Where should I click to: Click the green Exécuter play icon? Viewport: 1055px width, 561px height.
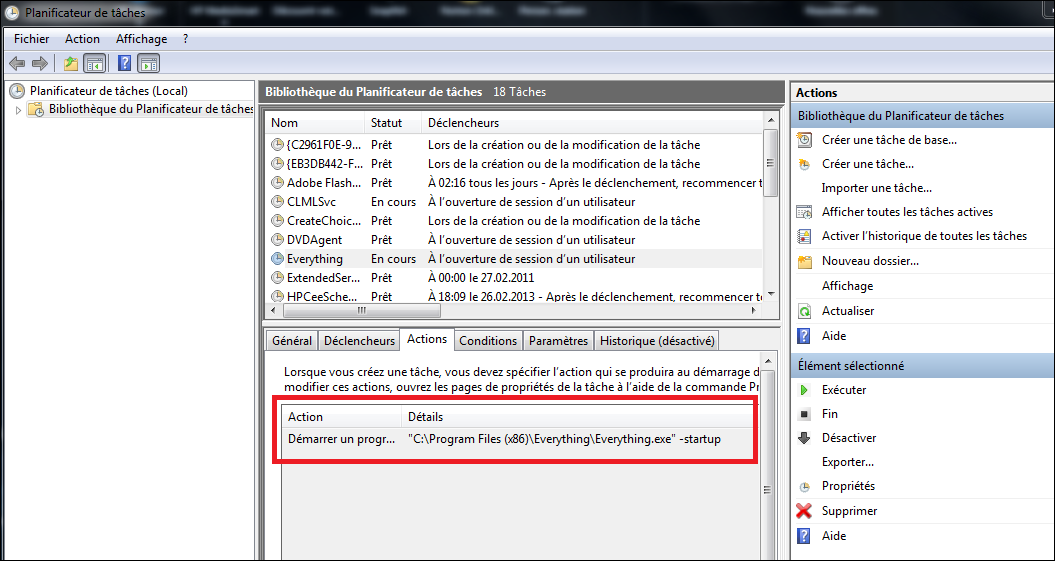pyautogui.click(x=804, y=390)
